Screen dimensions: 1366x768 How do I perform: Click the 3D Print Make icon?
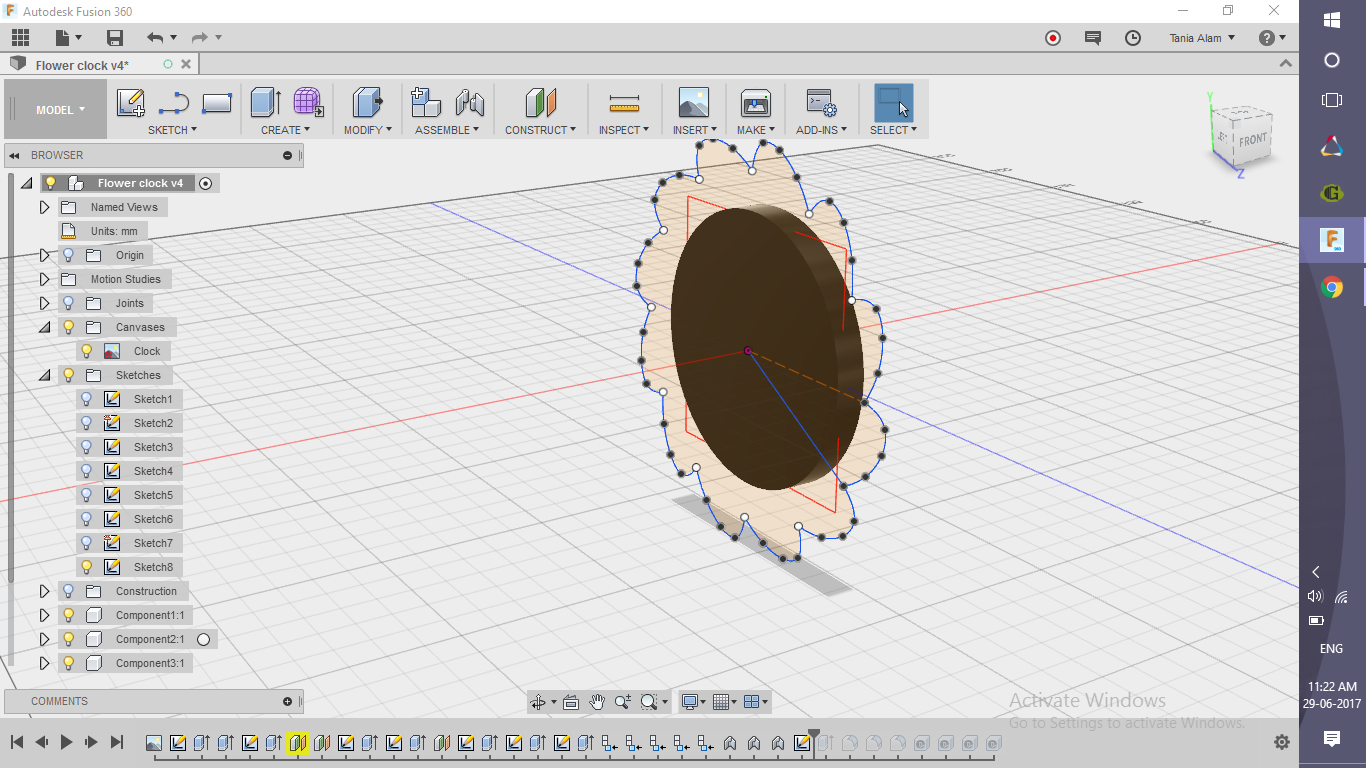pyautogui.click(x=755, y=102)
